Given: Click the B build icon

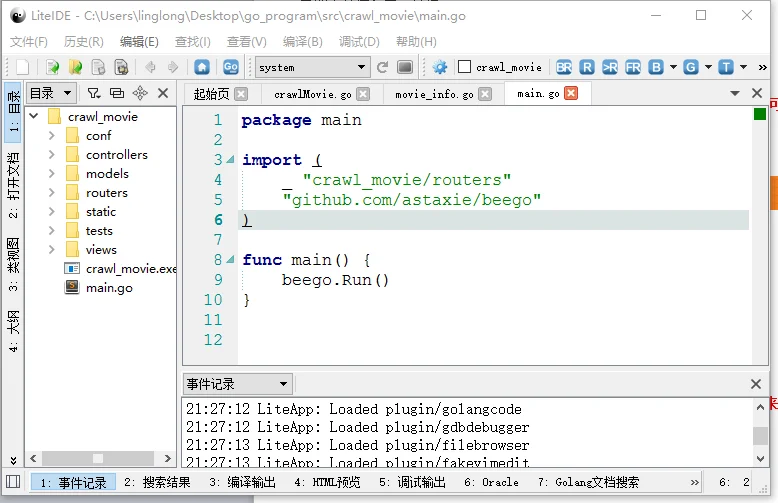Looking at the screenshot, I should 656,67.
